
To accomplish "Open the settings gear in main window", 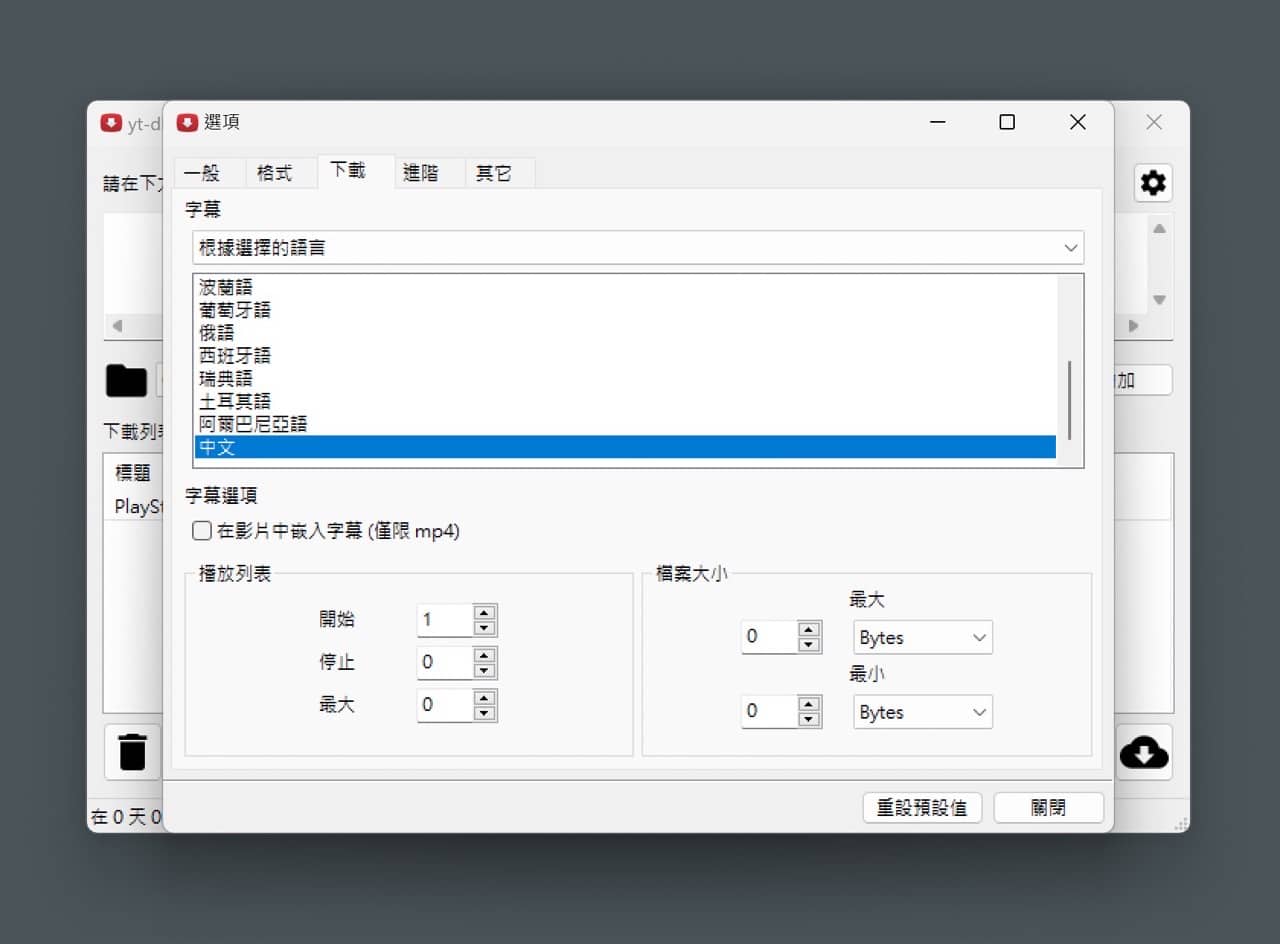I will tap(1153, 183).
